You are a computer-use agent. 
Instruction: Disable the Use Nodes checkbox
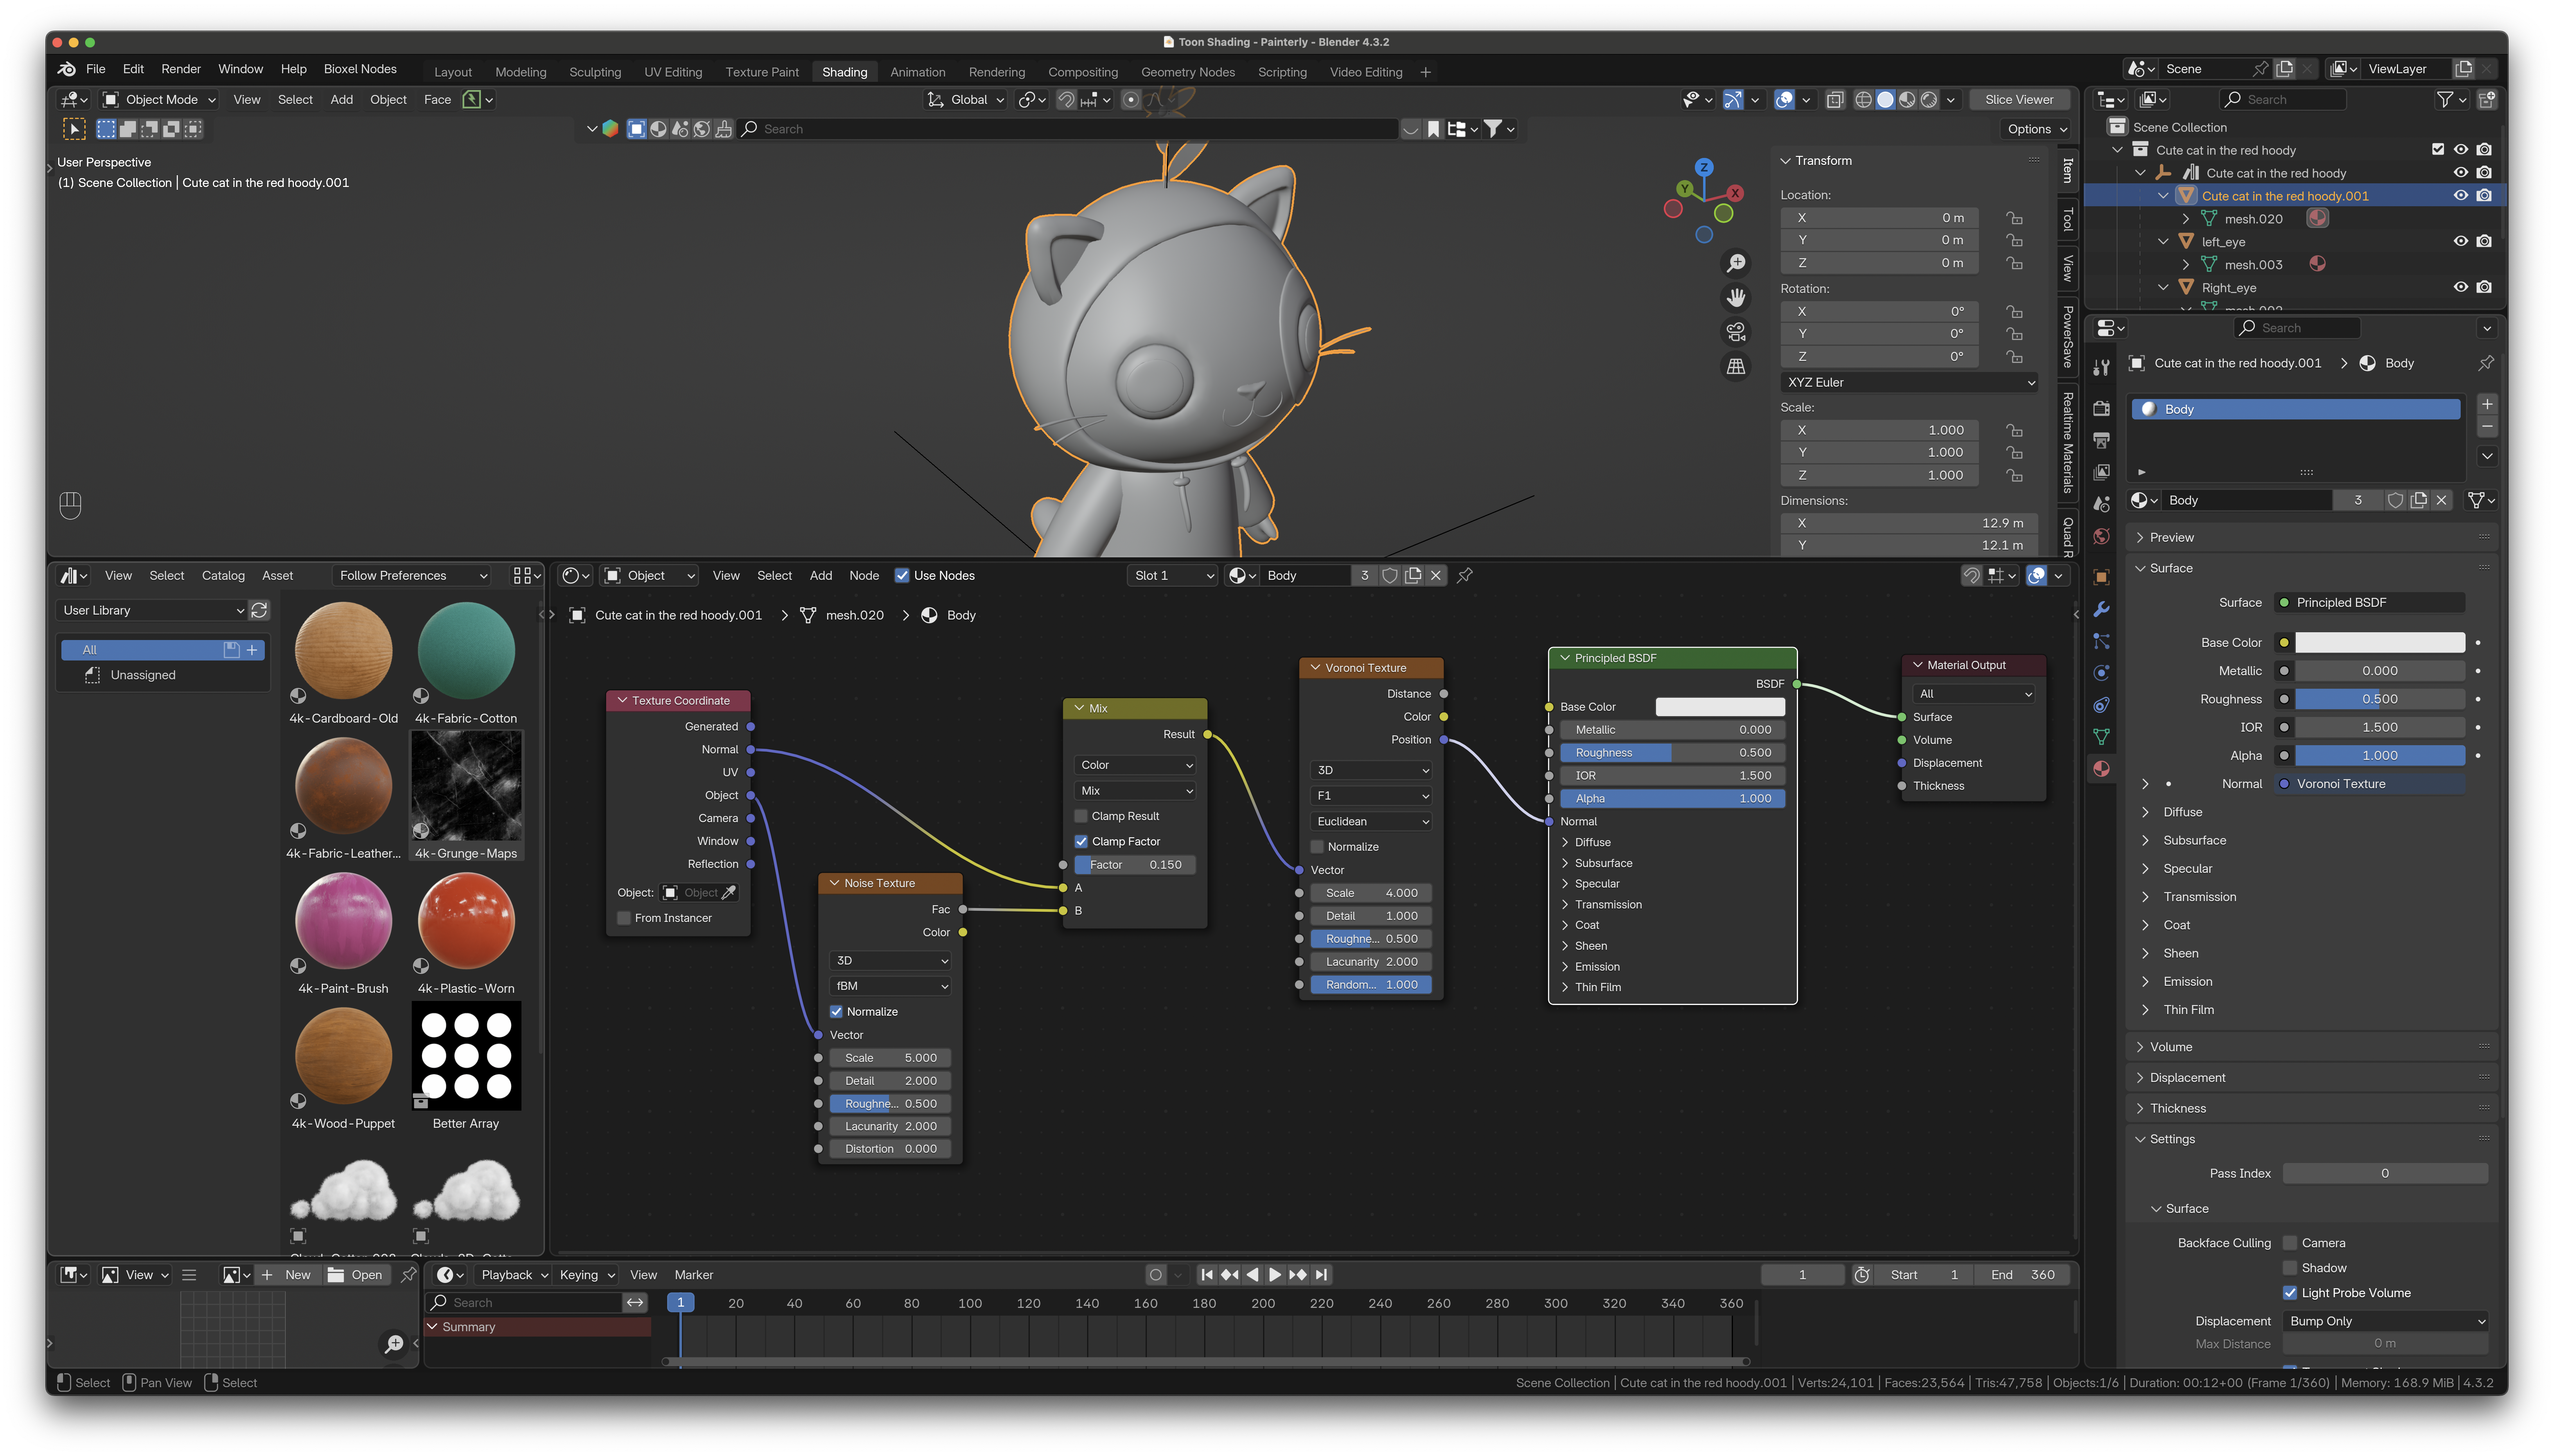click(x=902, y=576)
